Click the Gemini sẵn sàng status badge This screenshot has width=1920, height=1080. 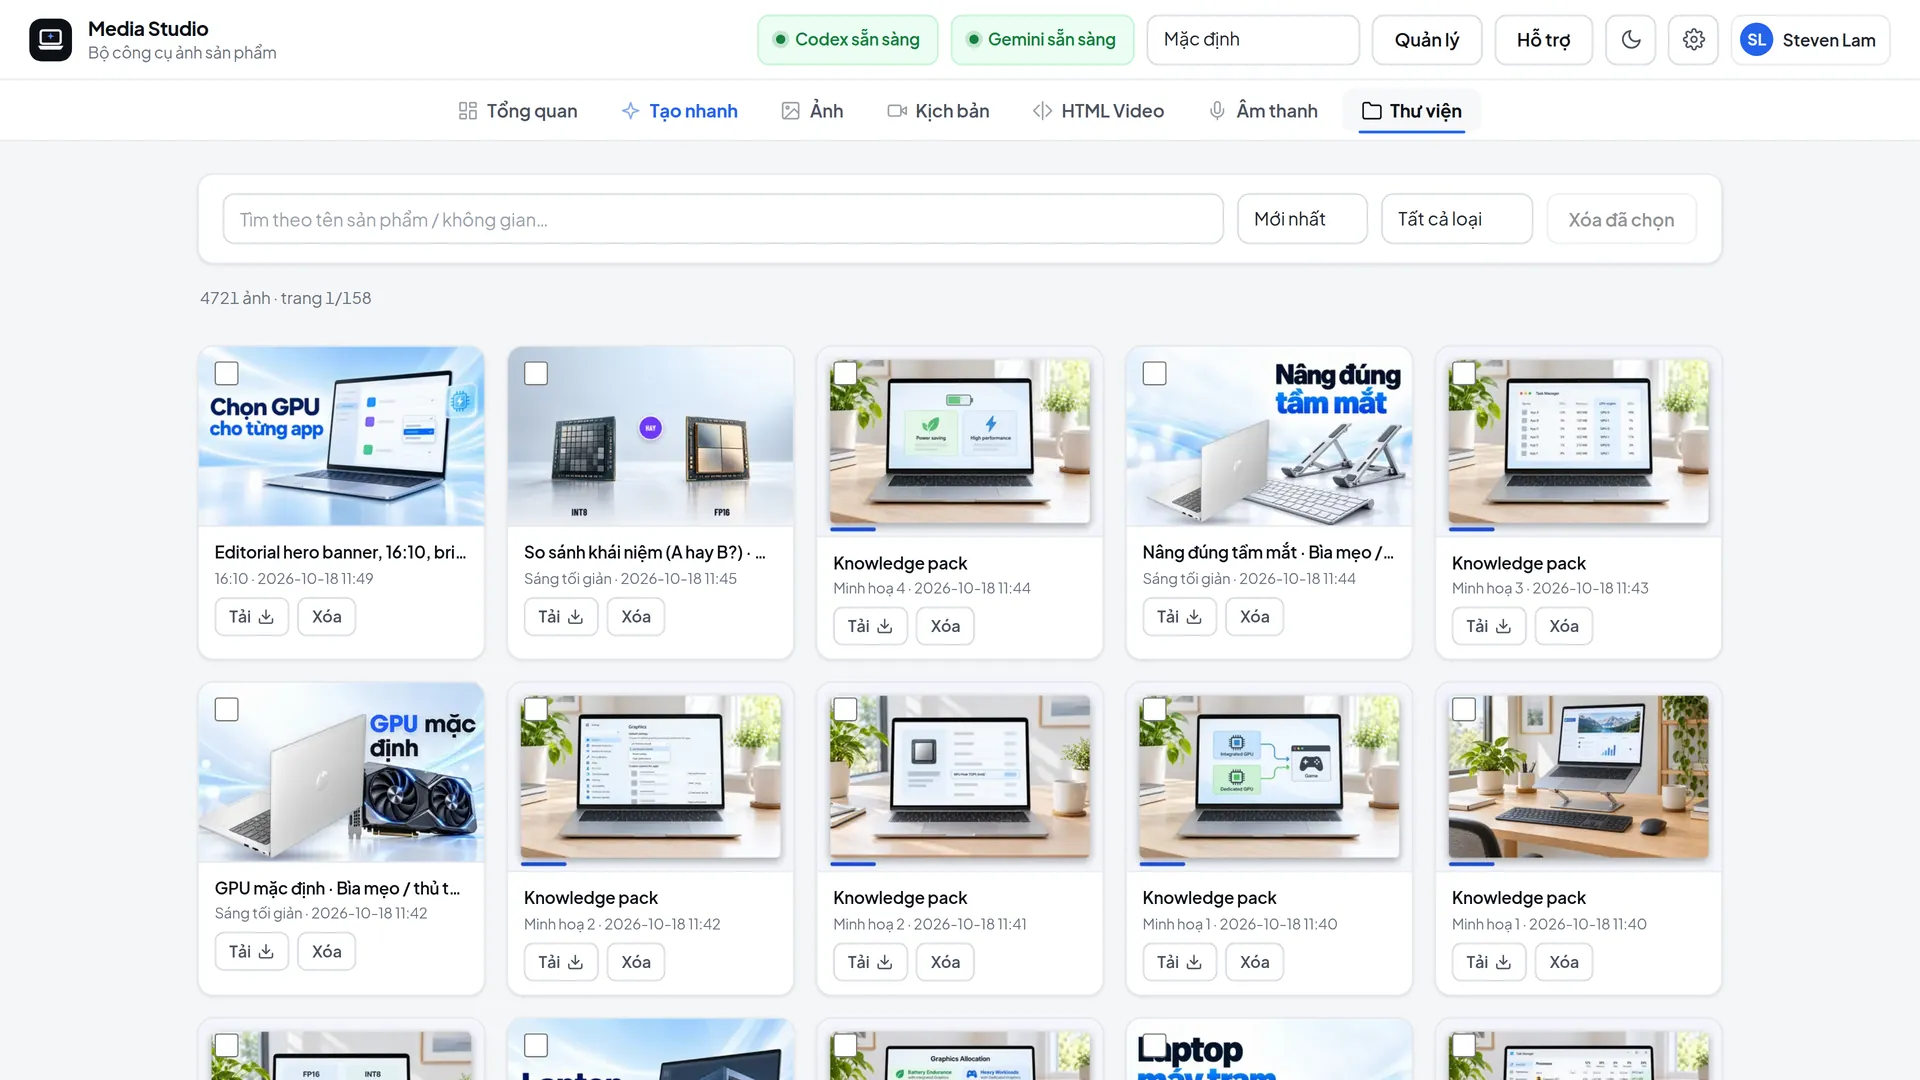click(x=1042, y=40)
